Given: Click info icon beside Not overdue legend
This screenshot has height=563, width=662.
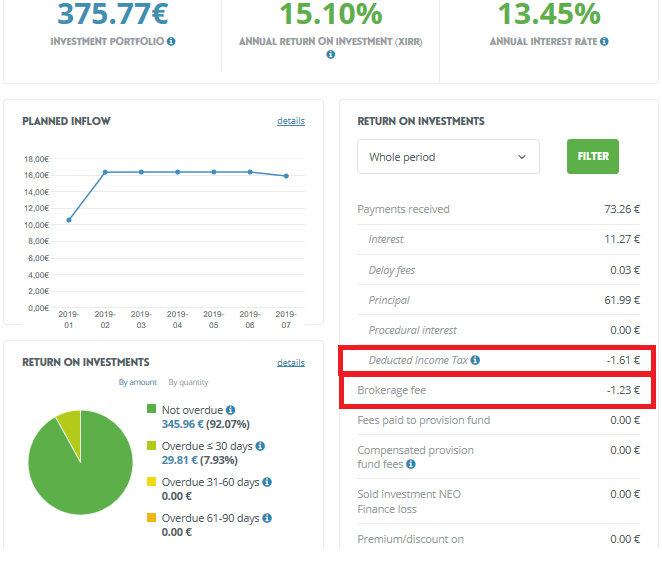Looking at the screenshot, I should 231,410.
